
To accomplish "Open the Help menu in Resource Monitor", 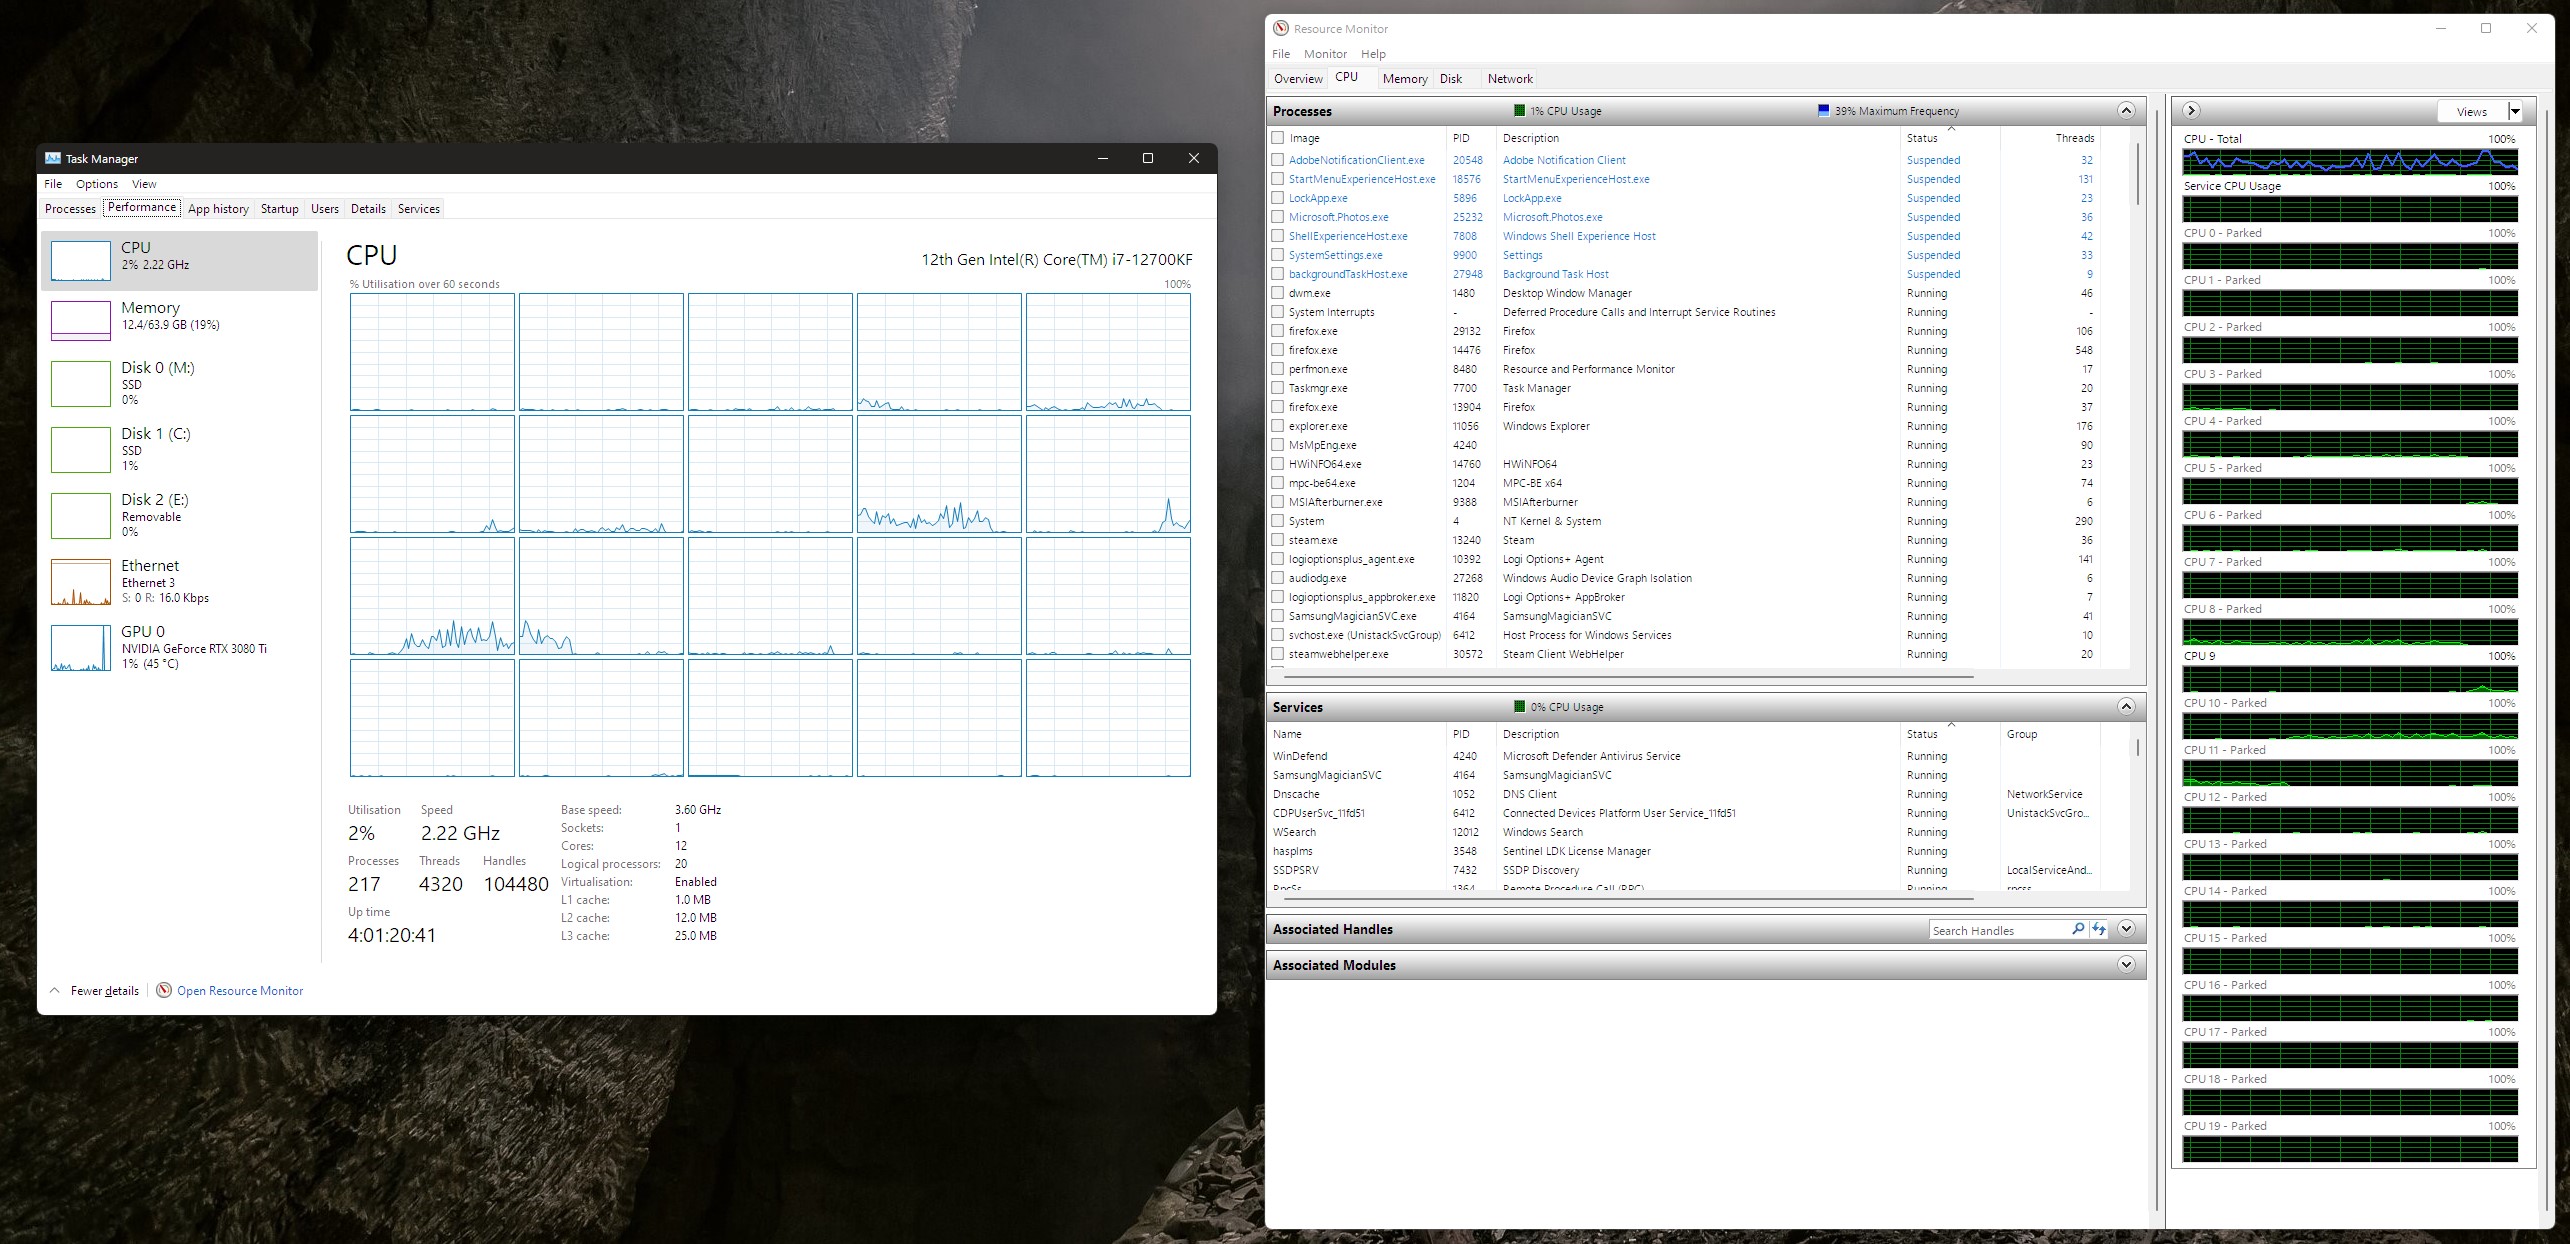I will click(x=1373, y=54).
